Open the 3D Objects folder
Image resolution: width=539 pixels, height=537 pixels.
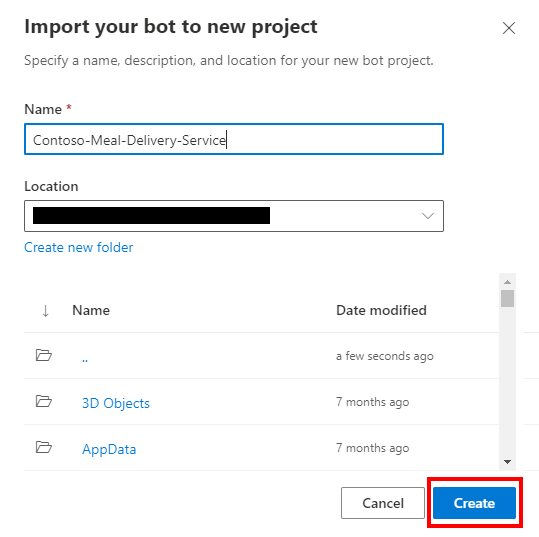tap(116, 403)
